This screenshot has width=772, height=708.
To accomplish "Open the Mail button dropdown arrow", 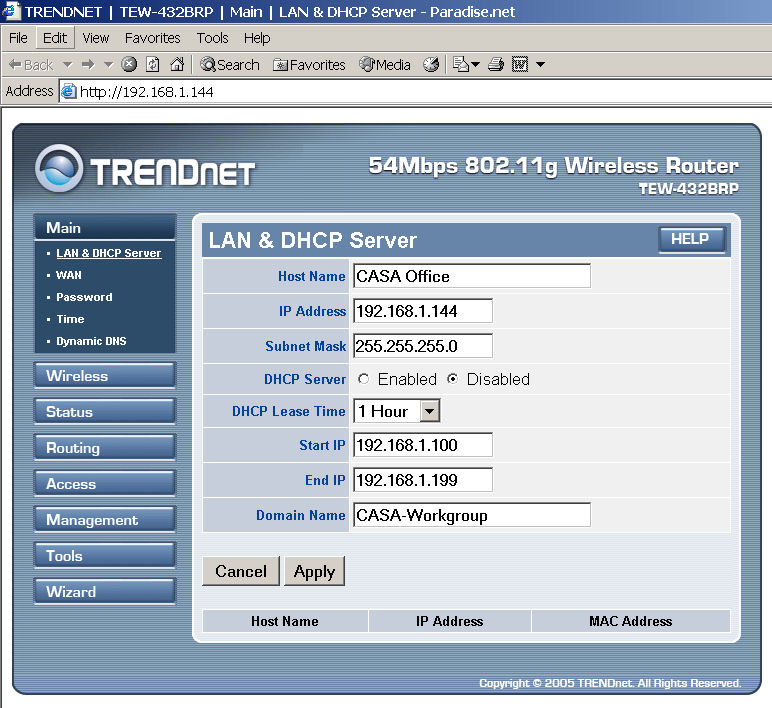I will pos(475,64).
